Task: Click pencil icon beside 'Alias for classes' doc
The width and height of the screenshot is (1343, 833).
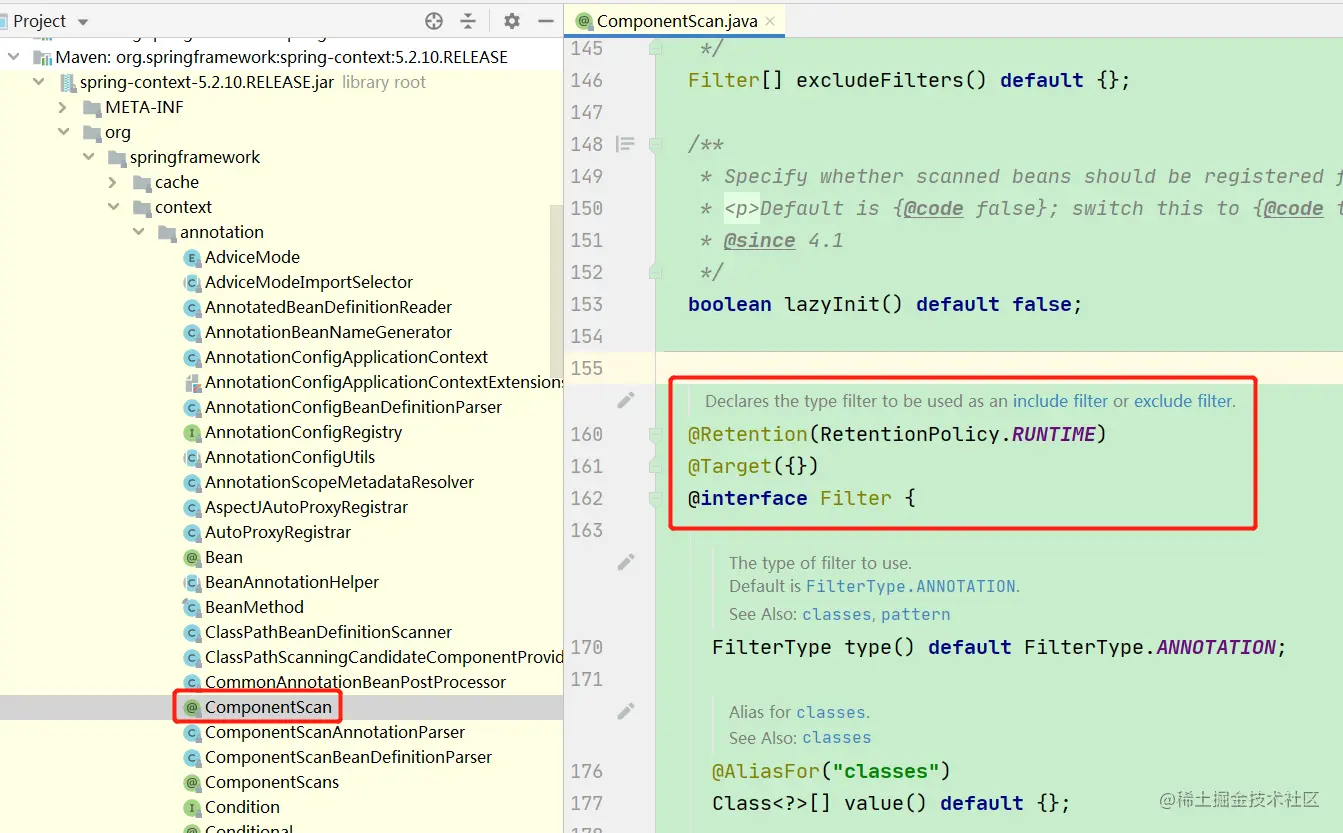Action: [626, 711]
